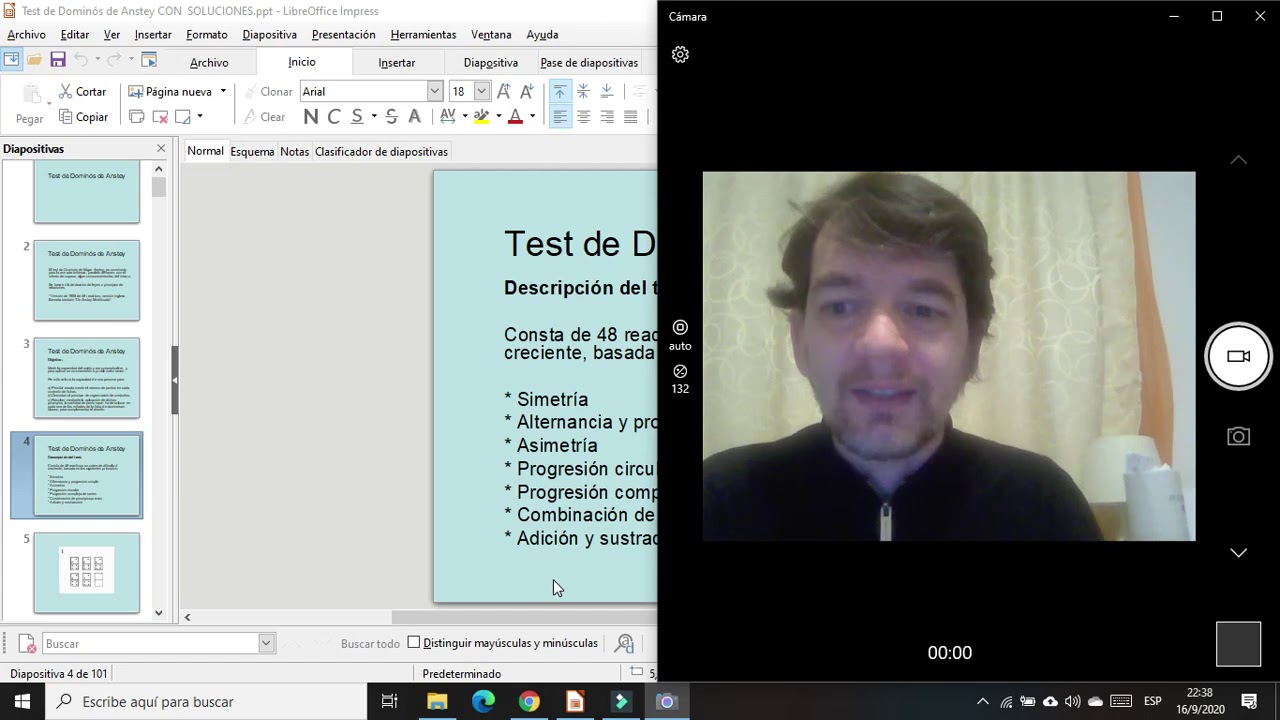Click the red font color swatch
Screen dimensions: 1280x720
pyautogui.click(x=516, y=117)
